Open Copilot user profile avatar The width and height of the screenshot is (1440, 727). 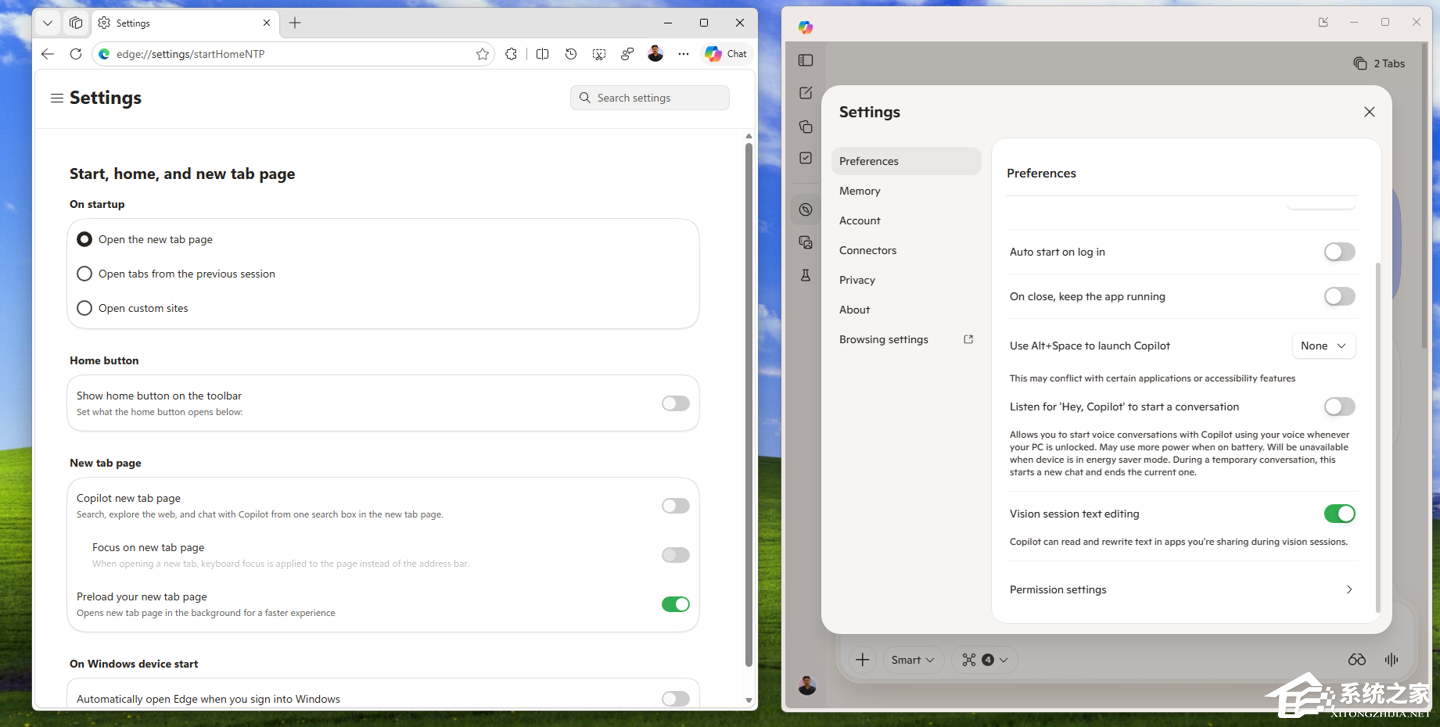click(807, 686)
